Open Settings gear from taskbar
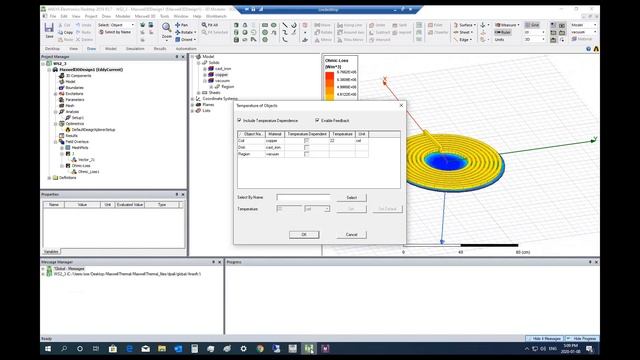The image size is (640, 360). tap(244, 349)
